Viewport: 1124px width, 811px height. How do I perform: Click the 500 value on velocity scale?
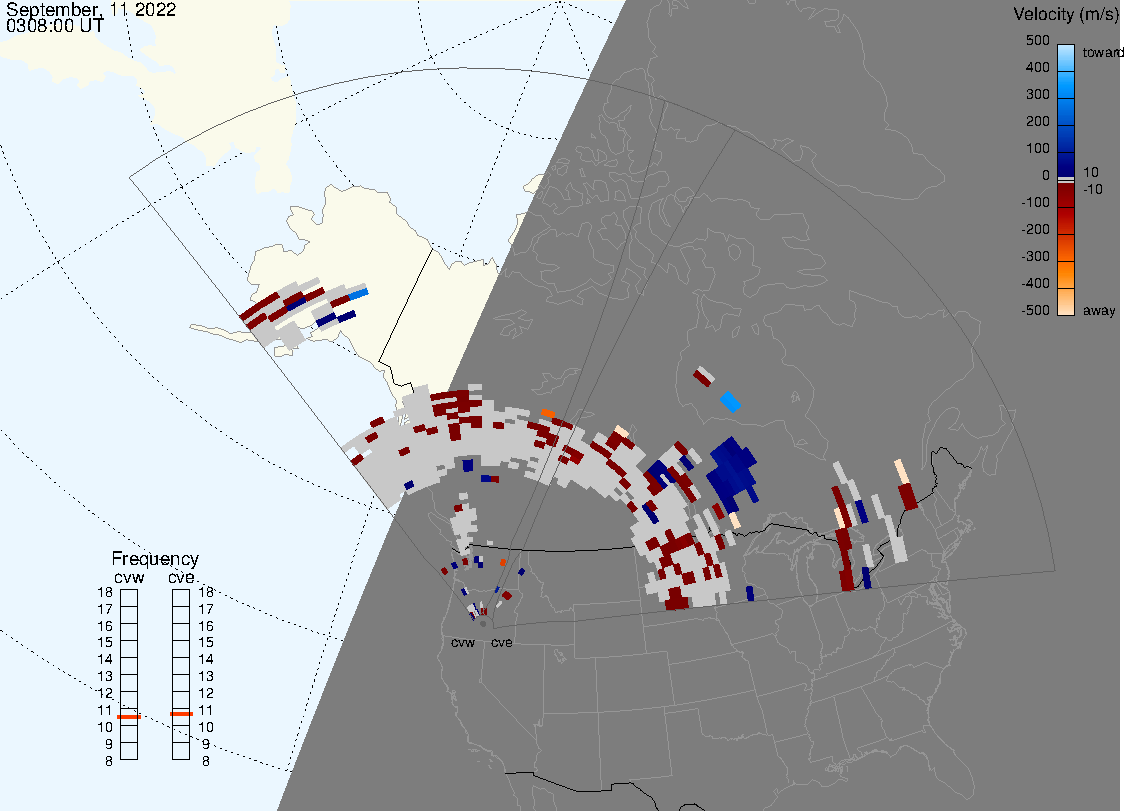(x=1037, y=40)
